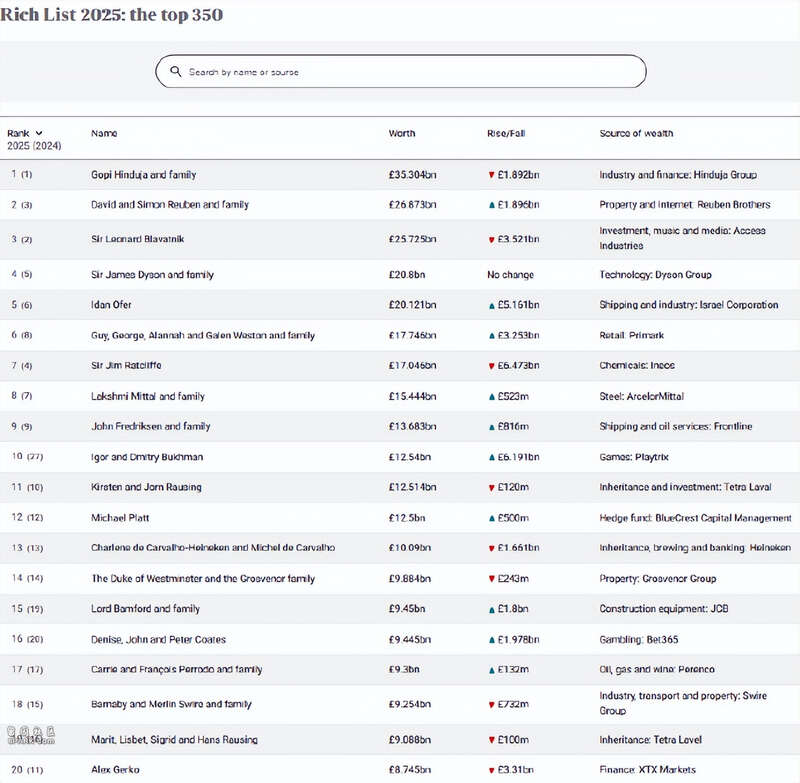
Task: Click the green up arrow beside £6.191bn
Action: click(x=491, y=457)
